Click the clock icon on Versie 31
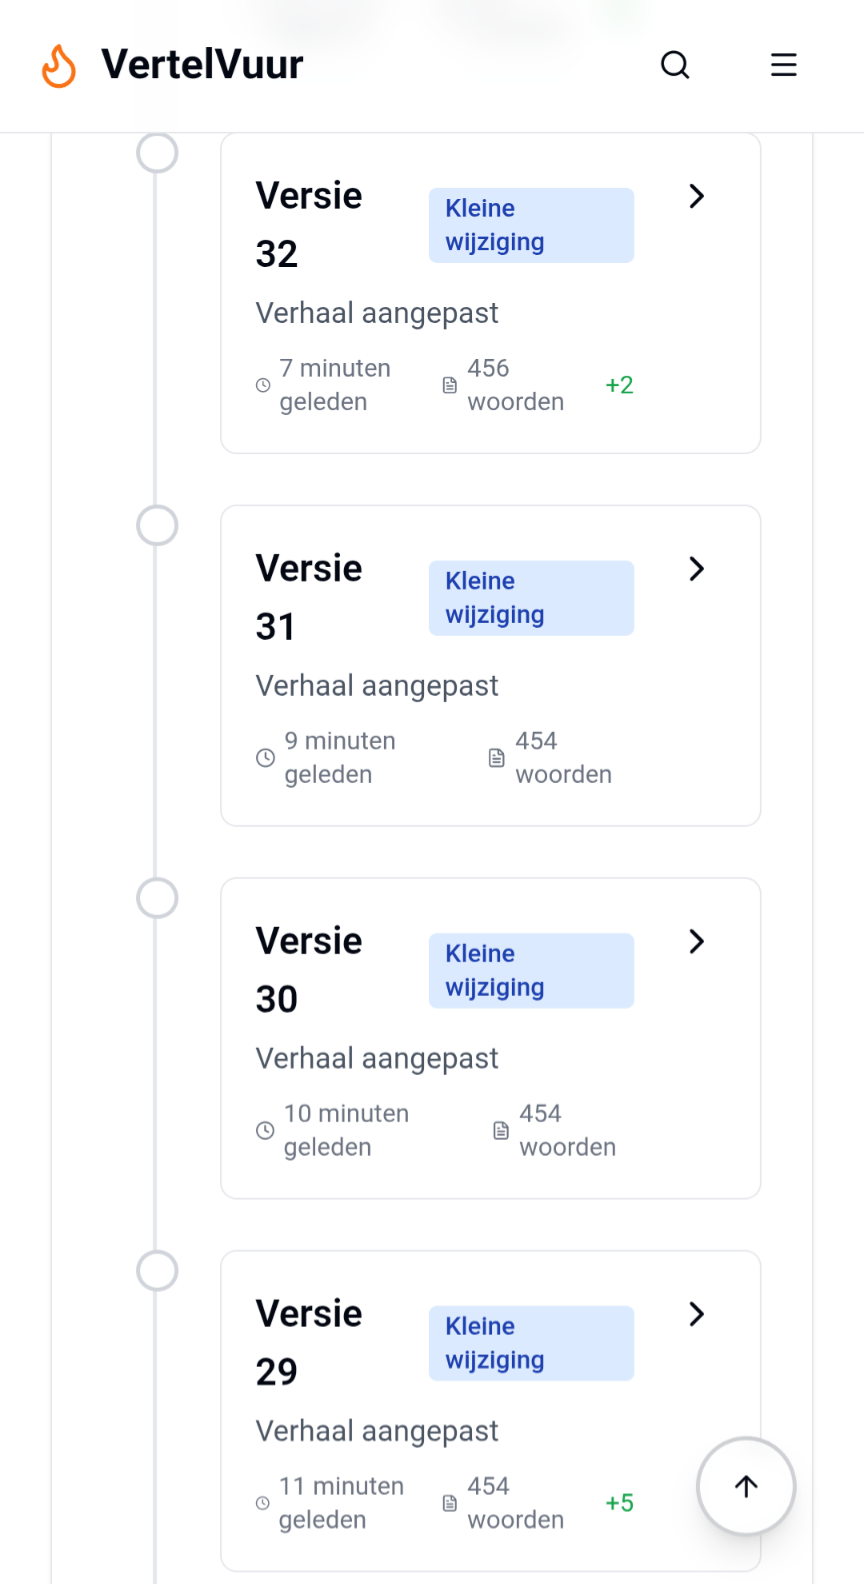This screenshot has width=864, height=1584. pos(265,758)
